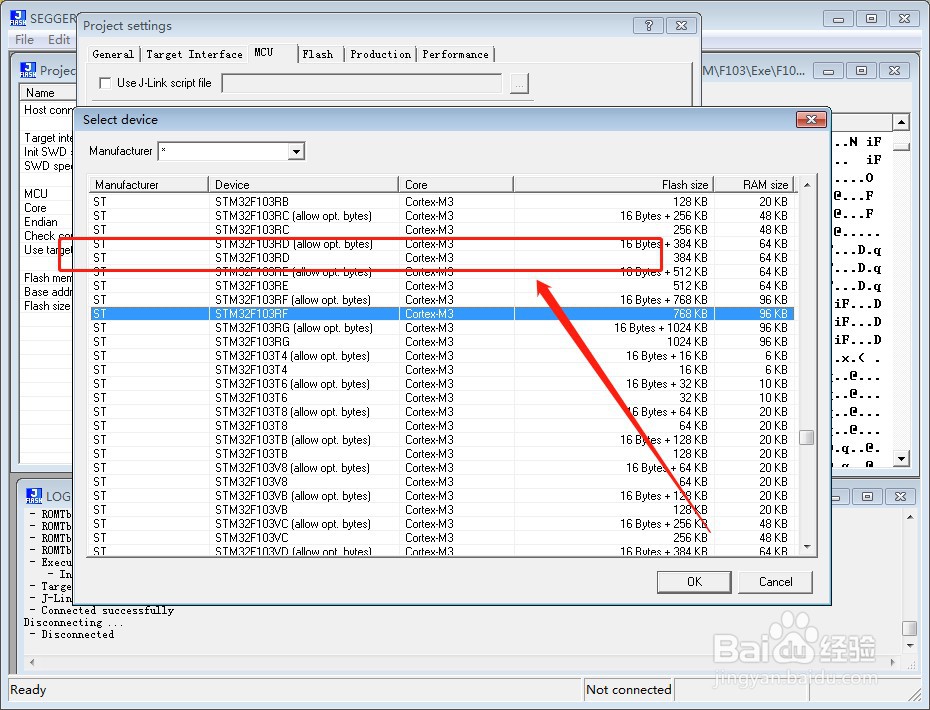Image resolution: width=930 pixels, height=710 pixels.
Task: Select STM32F103VB (allow opt. bytes) row
Action: click(x=442, y=496)
